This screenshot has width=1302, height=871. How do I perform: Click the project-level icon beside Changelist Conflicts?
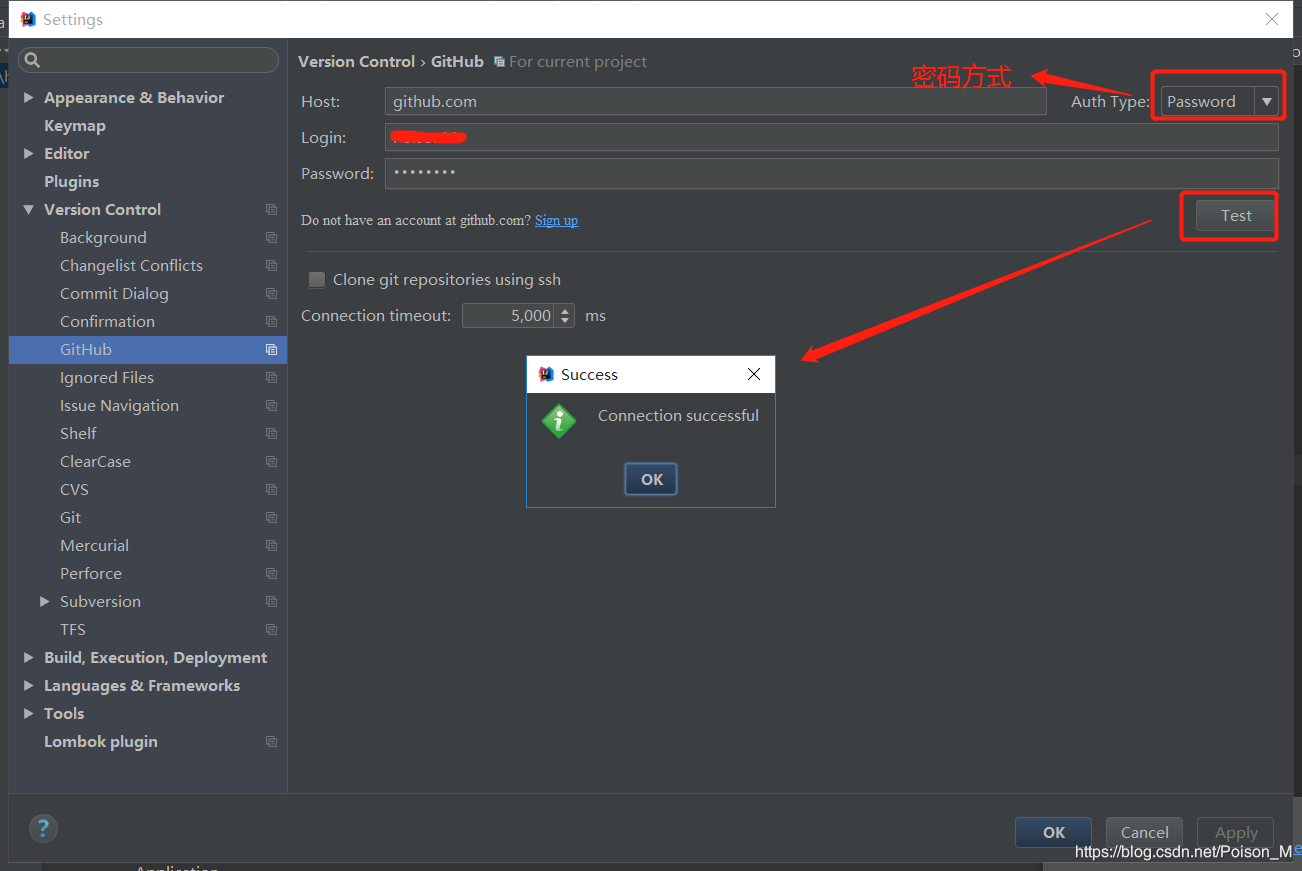[x=271, y=266]
